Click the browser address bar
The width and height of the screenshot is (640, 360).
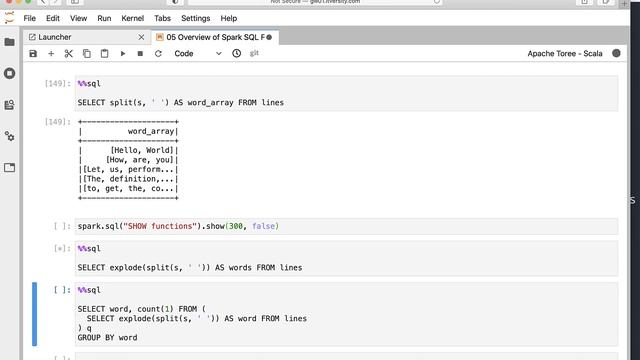click(x=315, y=2)
